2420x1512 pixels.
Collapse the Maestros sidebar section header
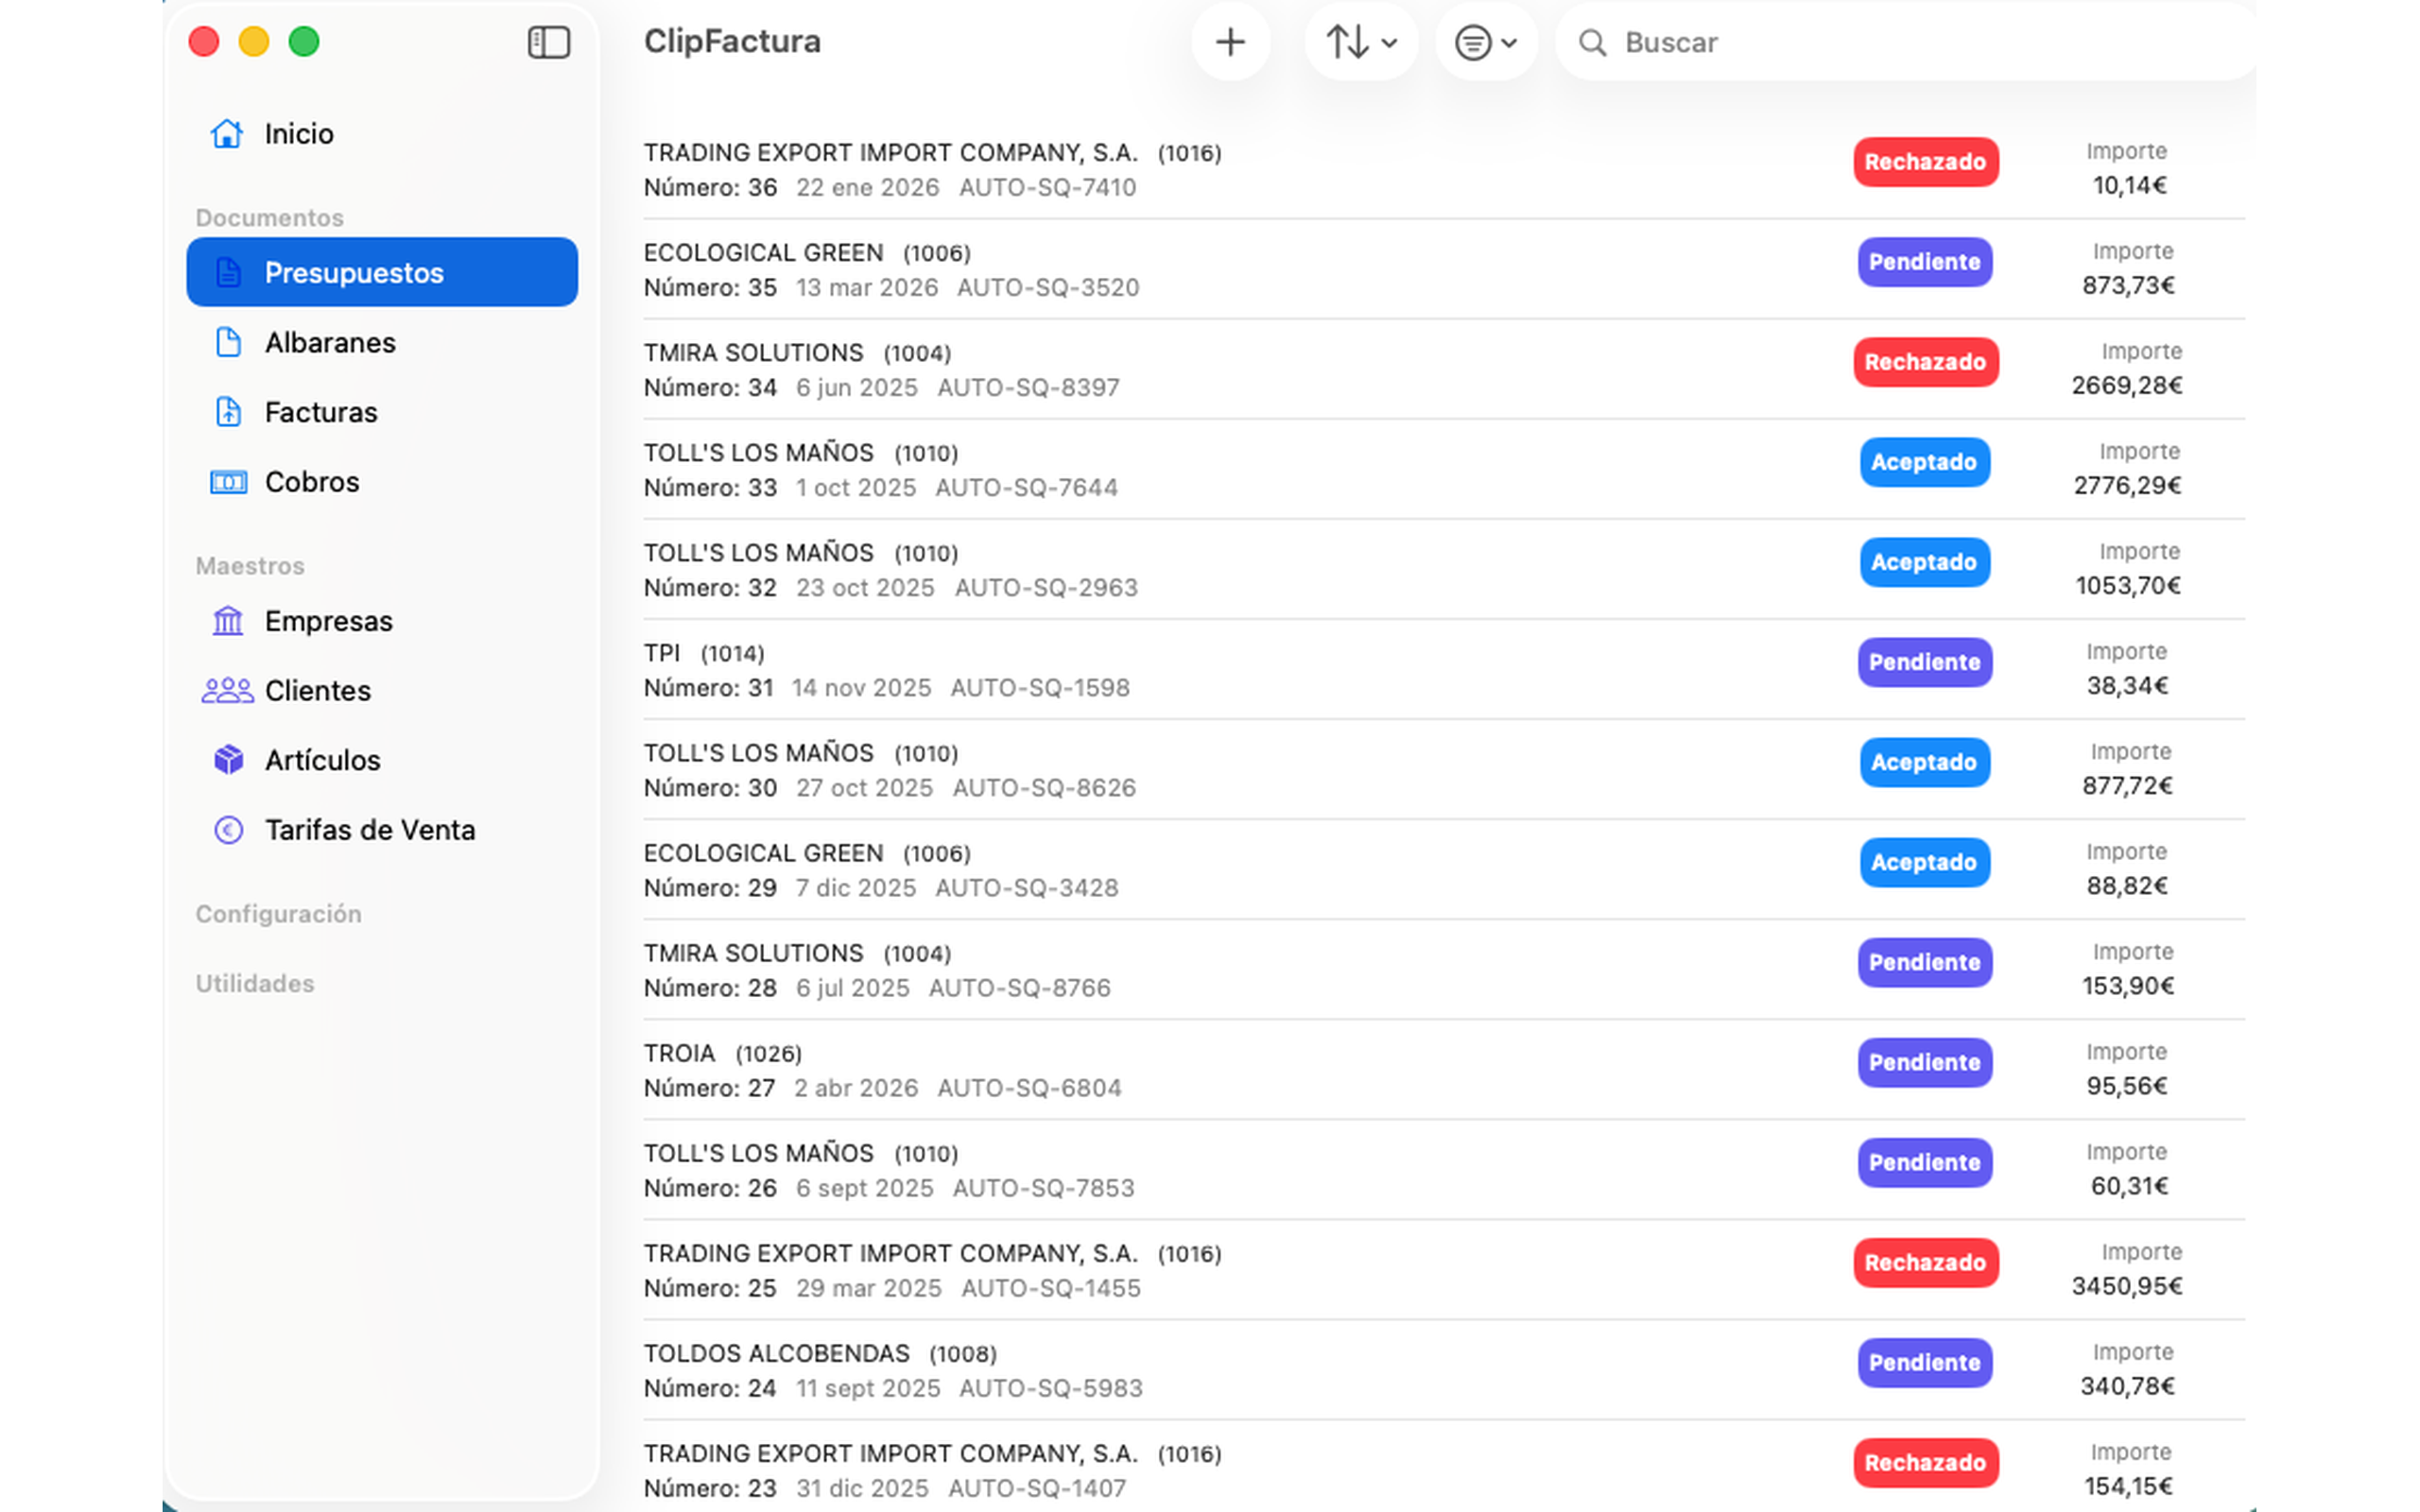[250, 566]
